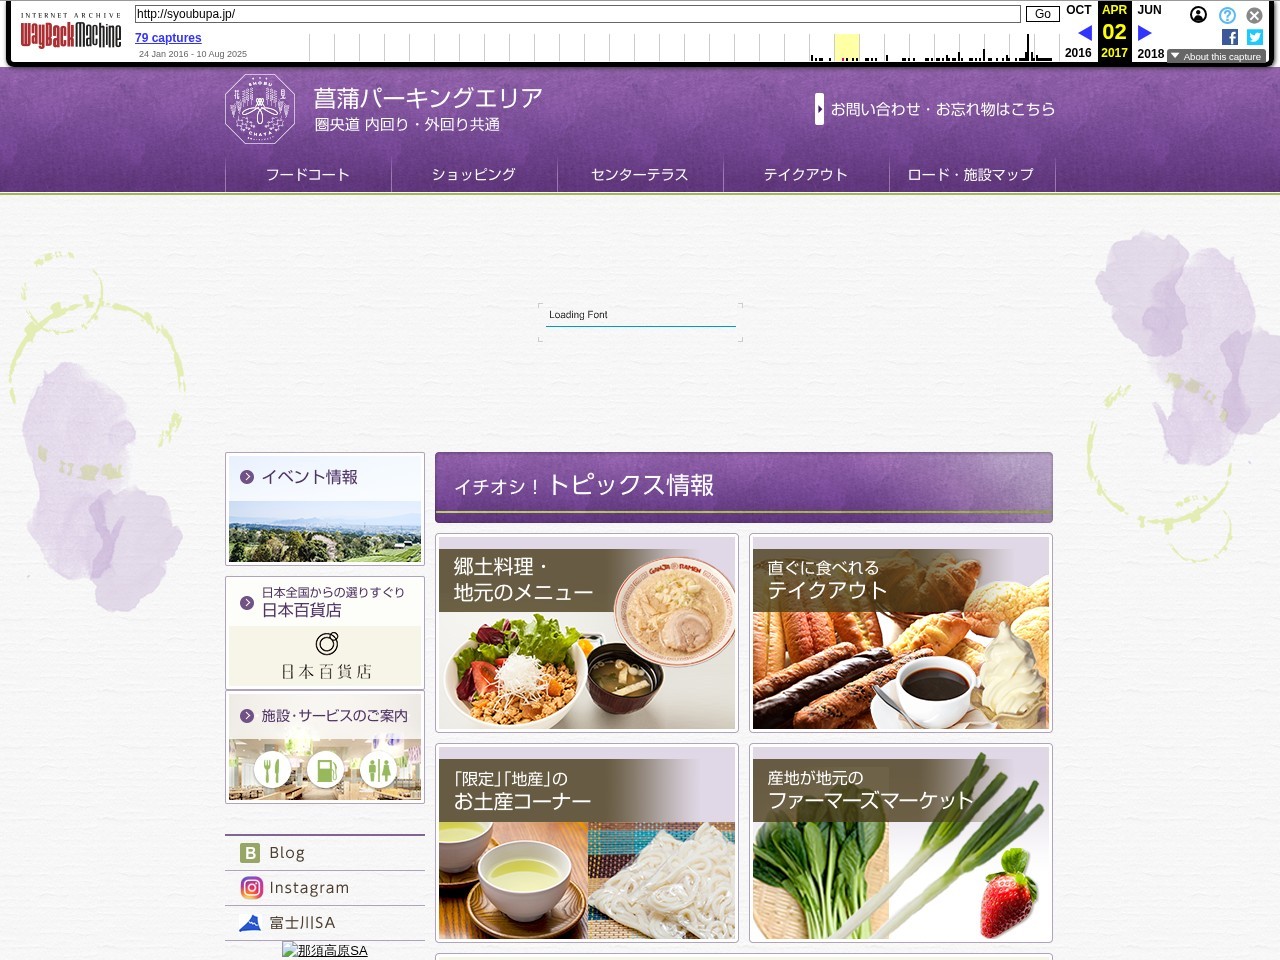Viewport: 1280px width, 960px height.
Task: Click the Wayback Machine logo
Action: point(70,34)
